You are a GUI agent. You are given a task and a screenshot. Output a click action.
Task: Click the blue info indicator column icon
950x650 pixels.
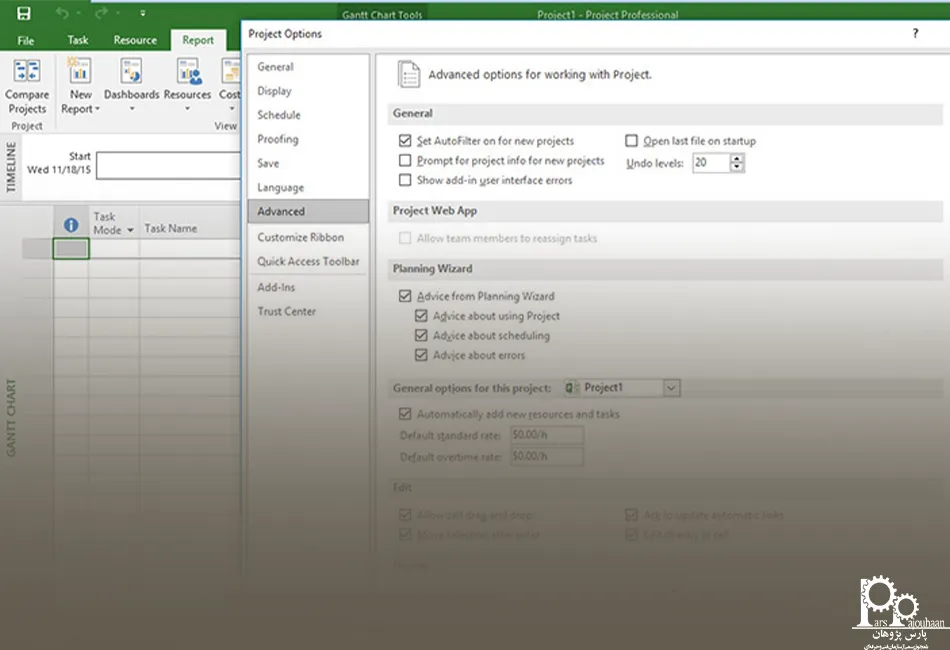pos(71,226)
